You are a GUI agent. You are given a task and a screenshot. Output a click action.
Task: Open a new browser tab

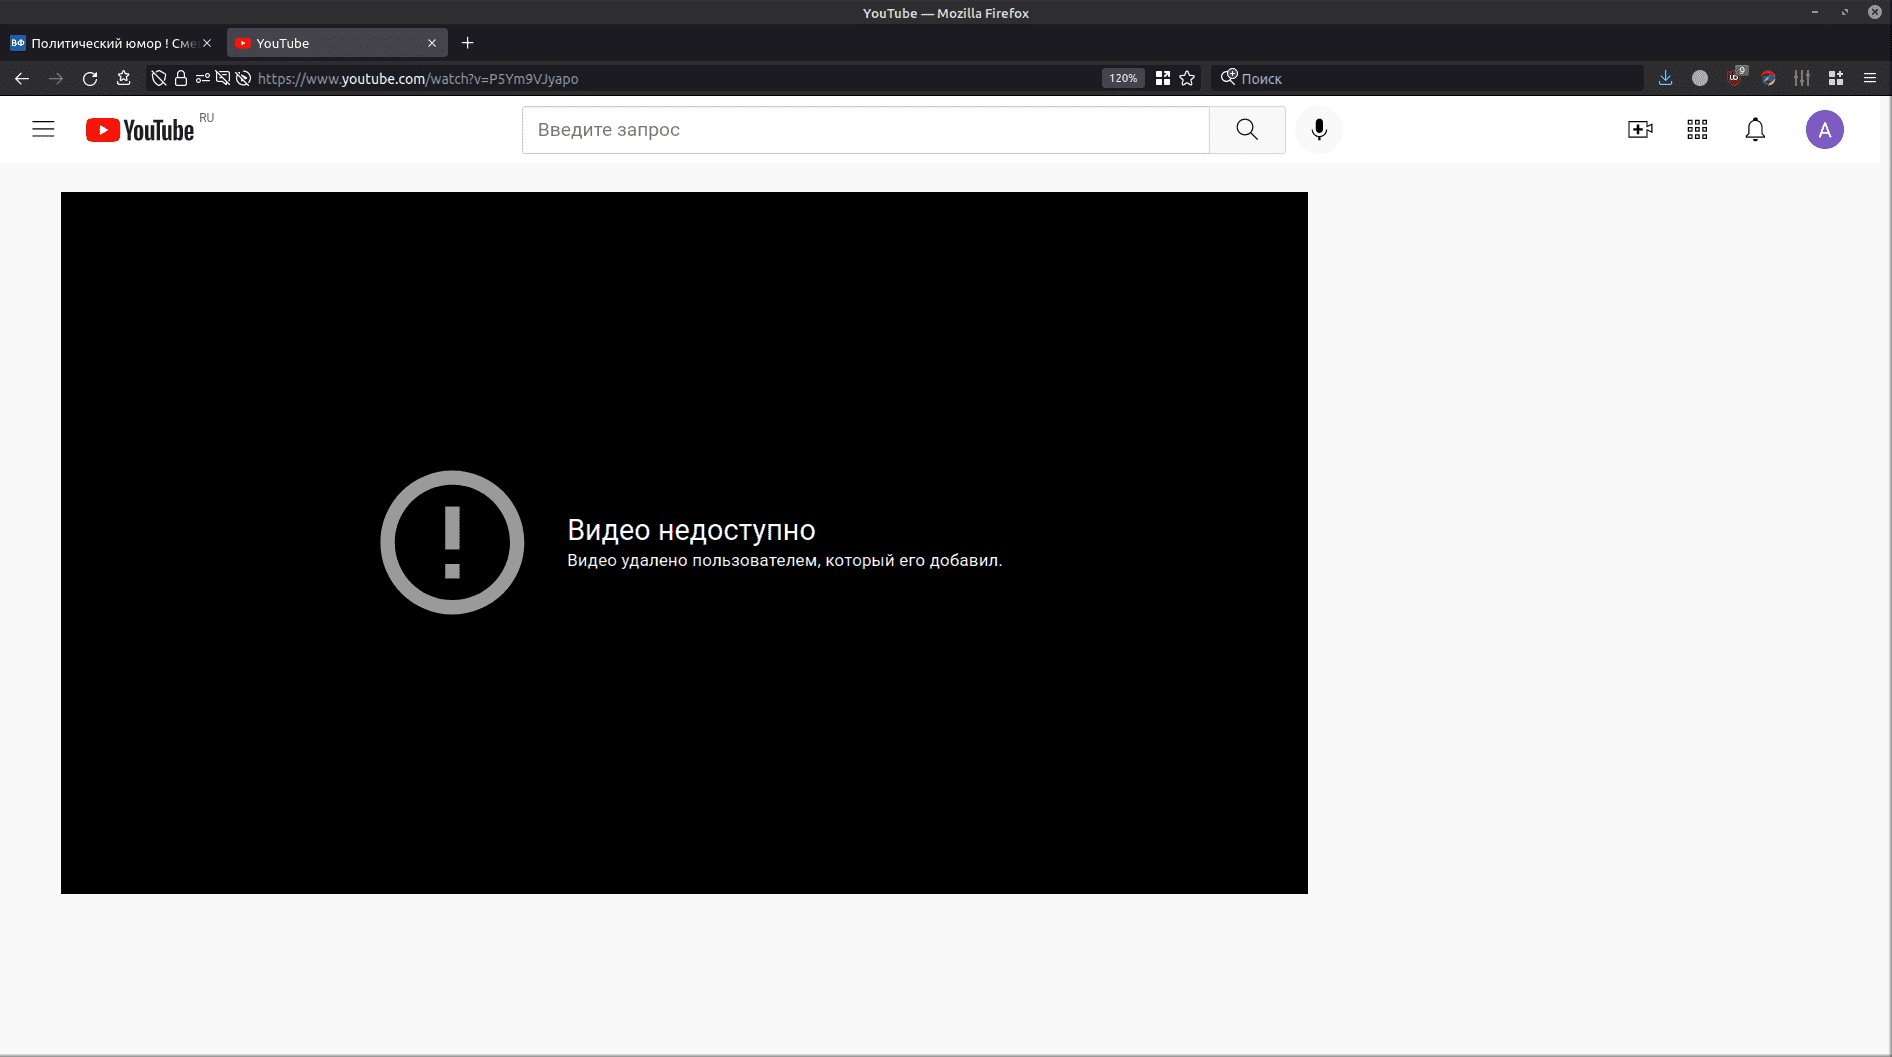pos(467,43)
